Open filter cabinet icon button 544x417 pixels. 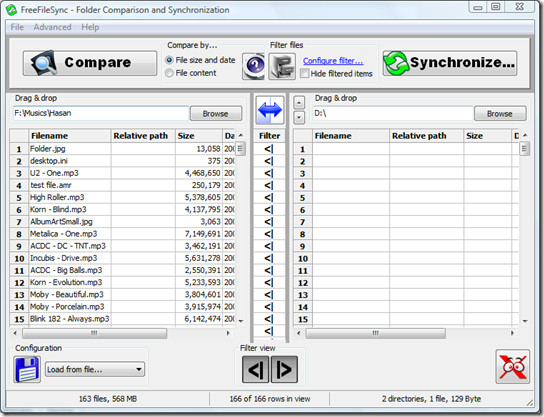pos(282,66)
